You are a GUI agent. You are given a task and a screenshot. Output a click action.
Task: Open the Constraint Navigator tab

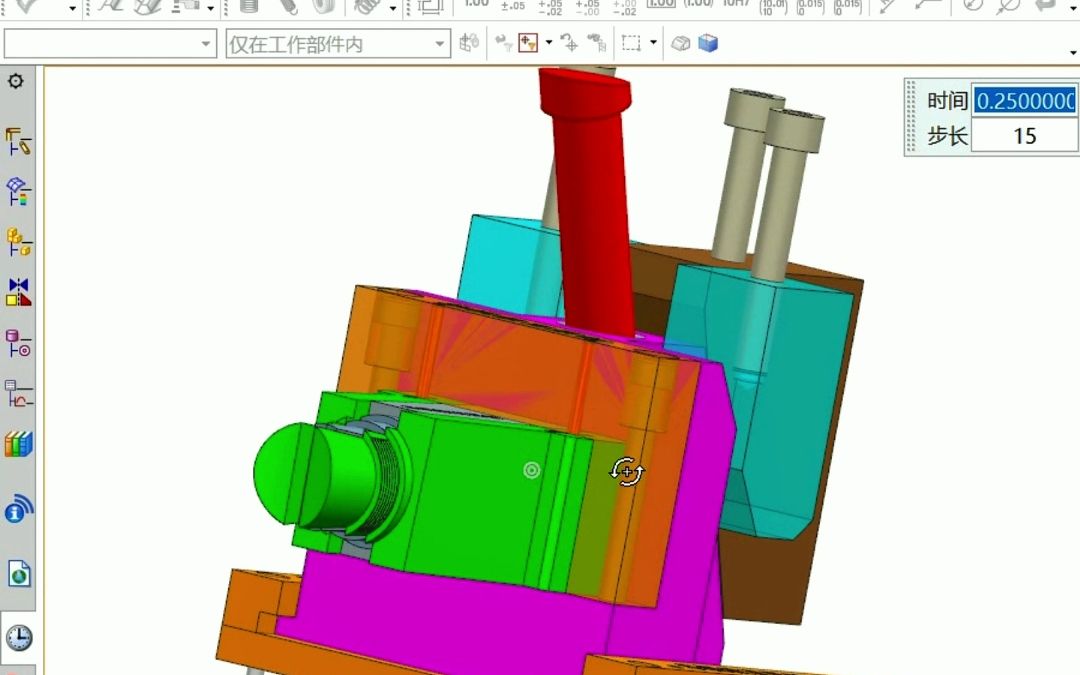point(18,192)
